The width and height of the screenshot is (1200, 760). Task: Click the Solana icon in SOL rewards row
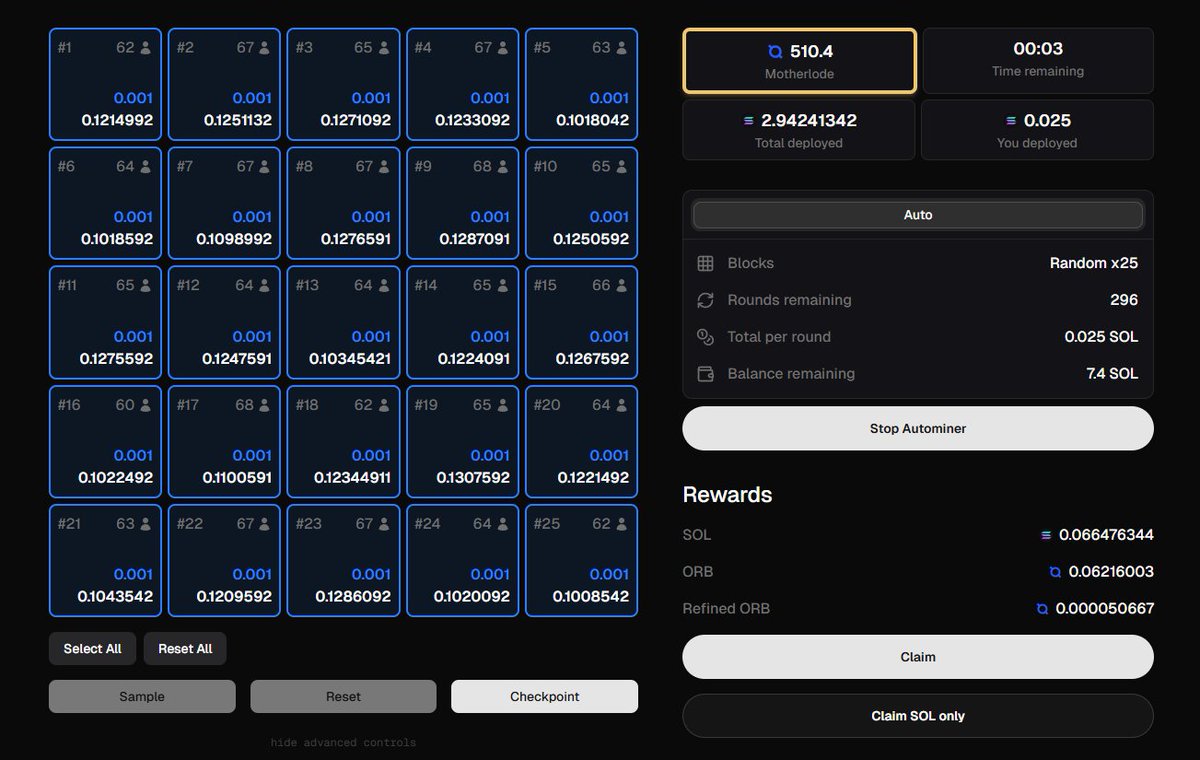click(1047, 535)
